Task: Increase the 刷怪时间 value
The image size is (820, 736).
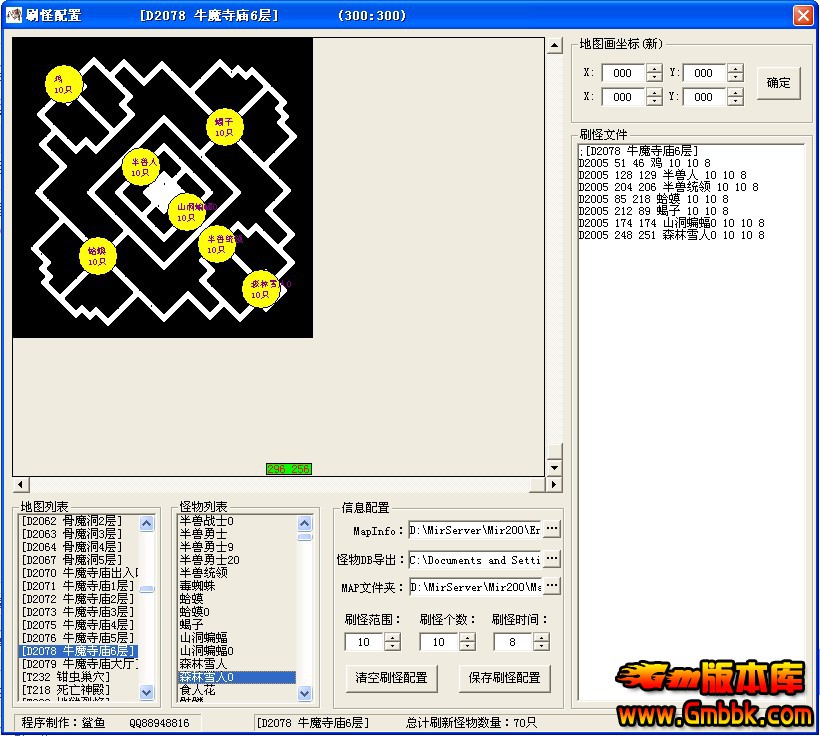Action: (x=541, y=637)
